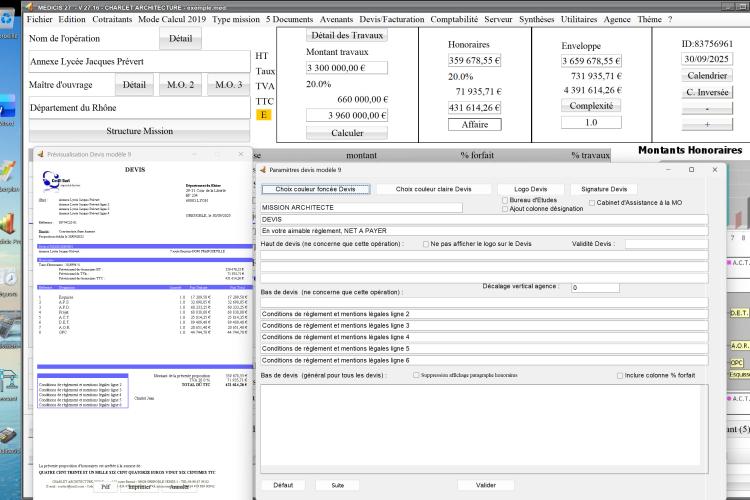Open Structure Mission

point(139,131)
